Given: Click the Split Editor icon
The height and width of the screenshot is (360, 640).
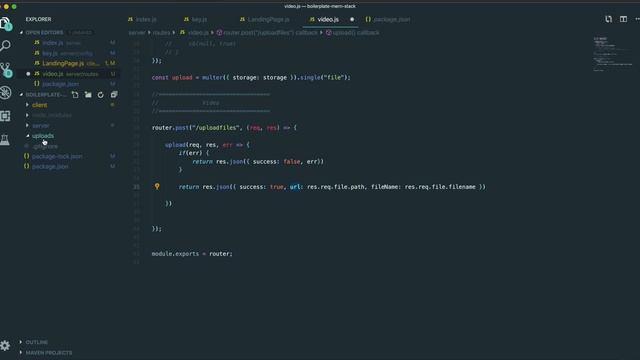Looking at the screenshot, I should (623, 19).
